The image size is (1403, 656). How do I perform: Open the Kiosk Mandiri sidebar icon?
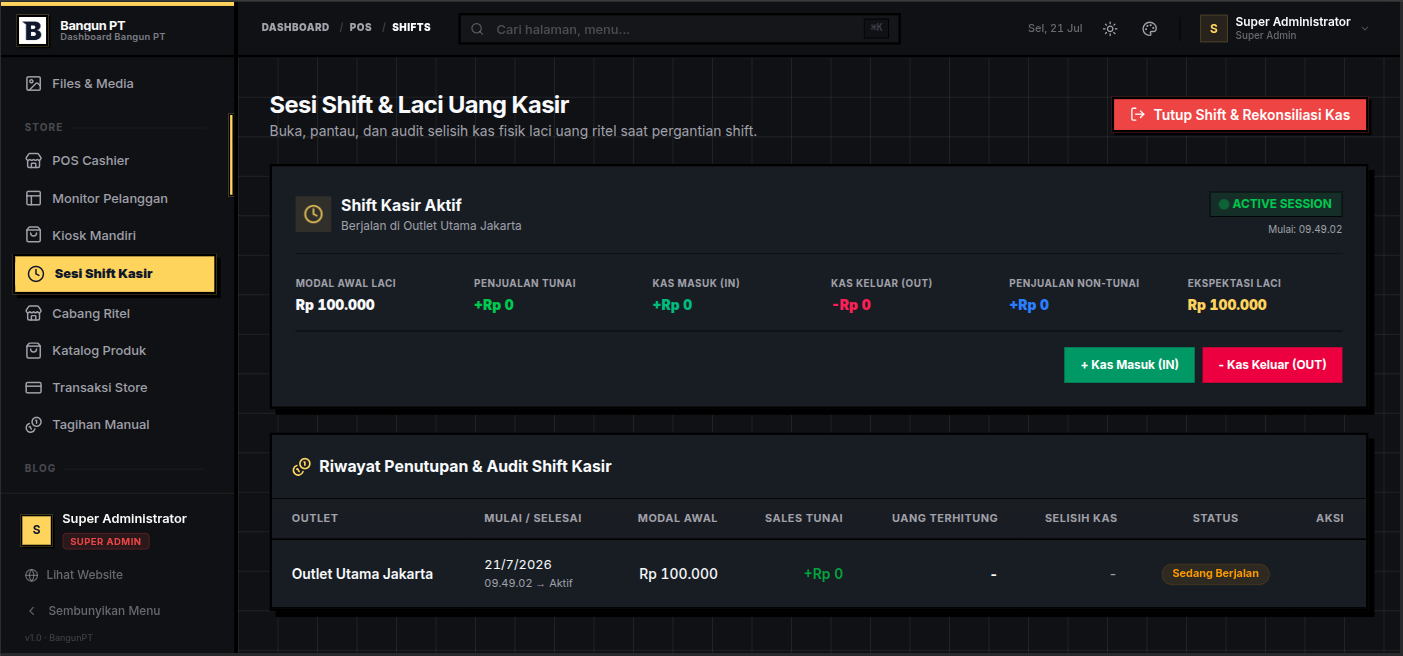click(x=34, y=236)
